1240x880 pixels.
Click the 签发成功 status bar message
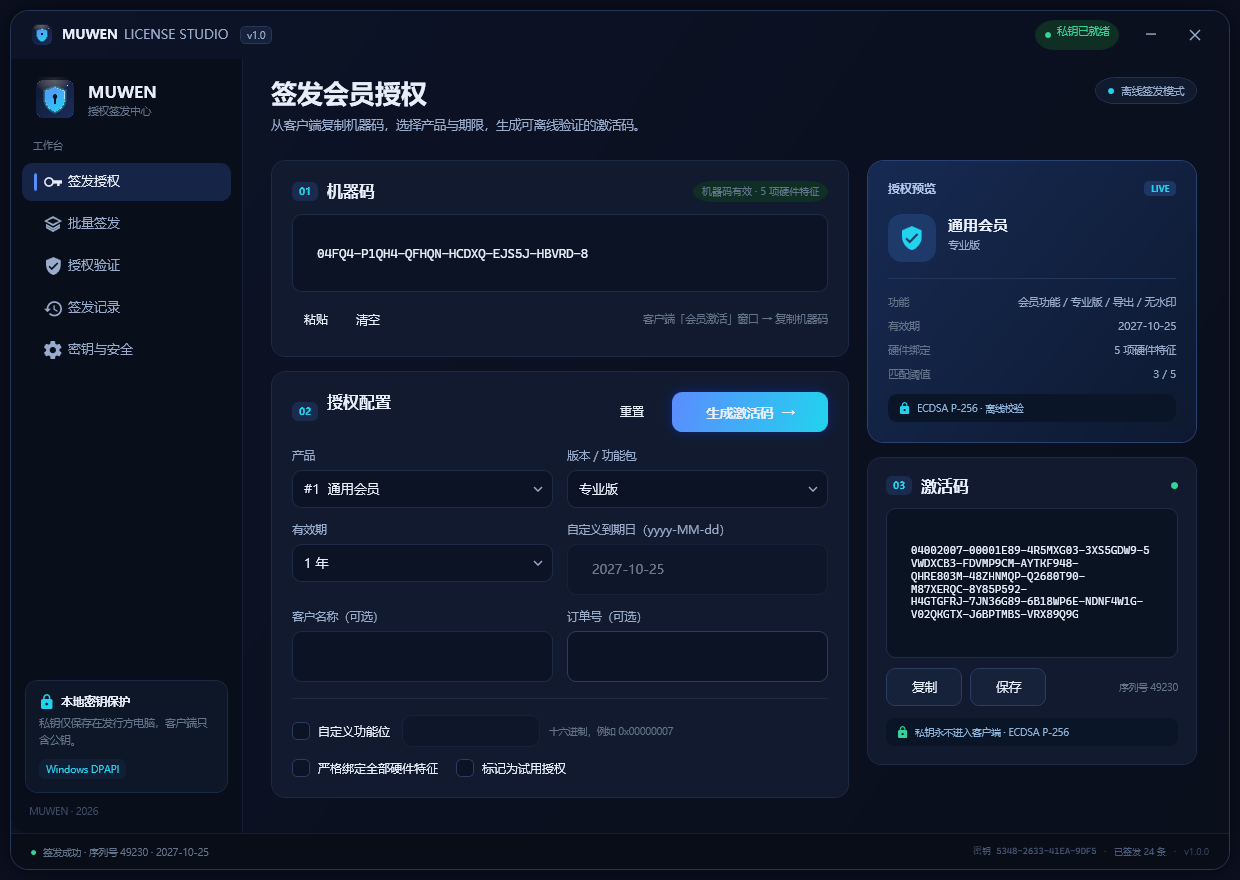click(126, 852)
